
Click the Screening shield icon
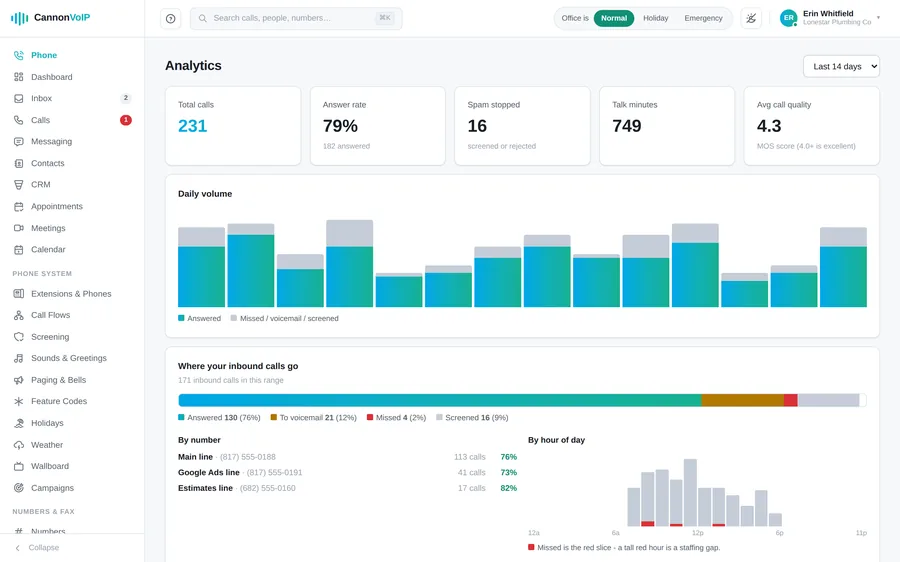(x=19, y=336)
